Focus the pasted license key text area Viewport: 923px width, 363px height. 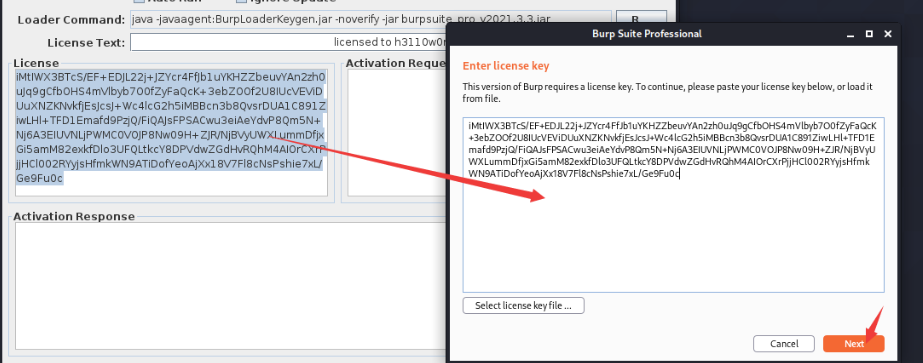pyautogui.click(x=673, y=204)
